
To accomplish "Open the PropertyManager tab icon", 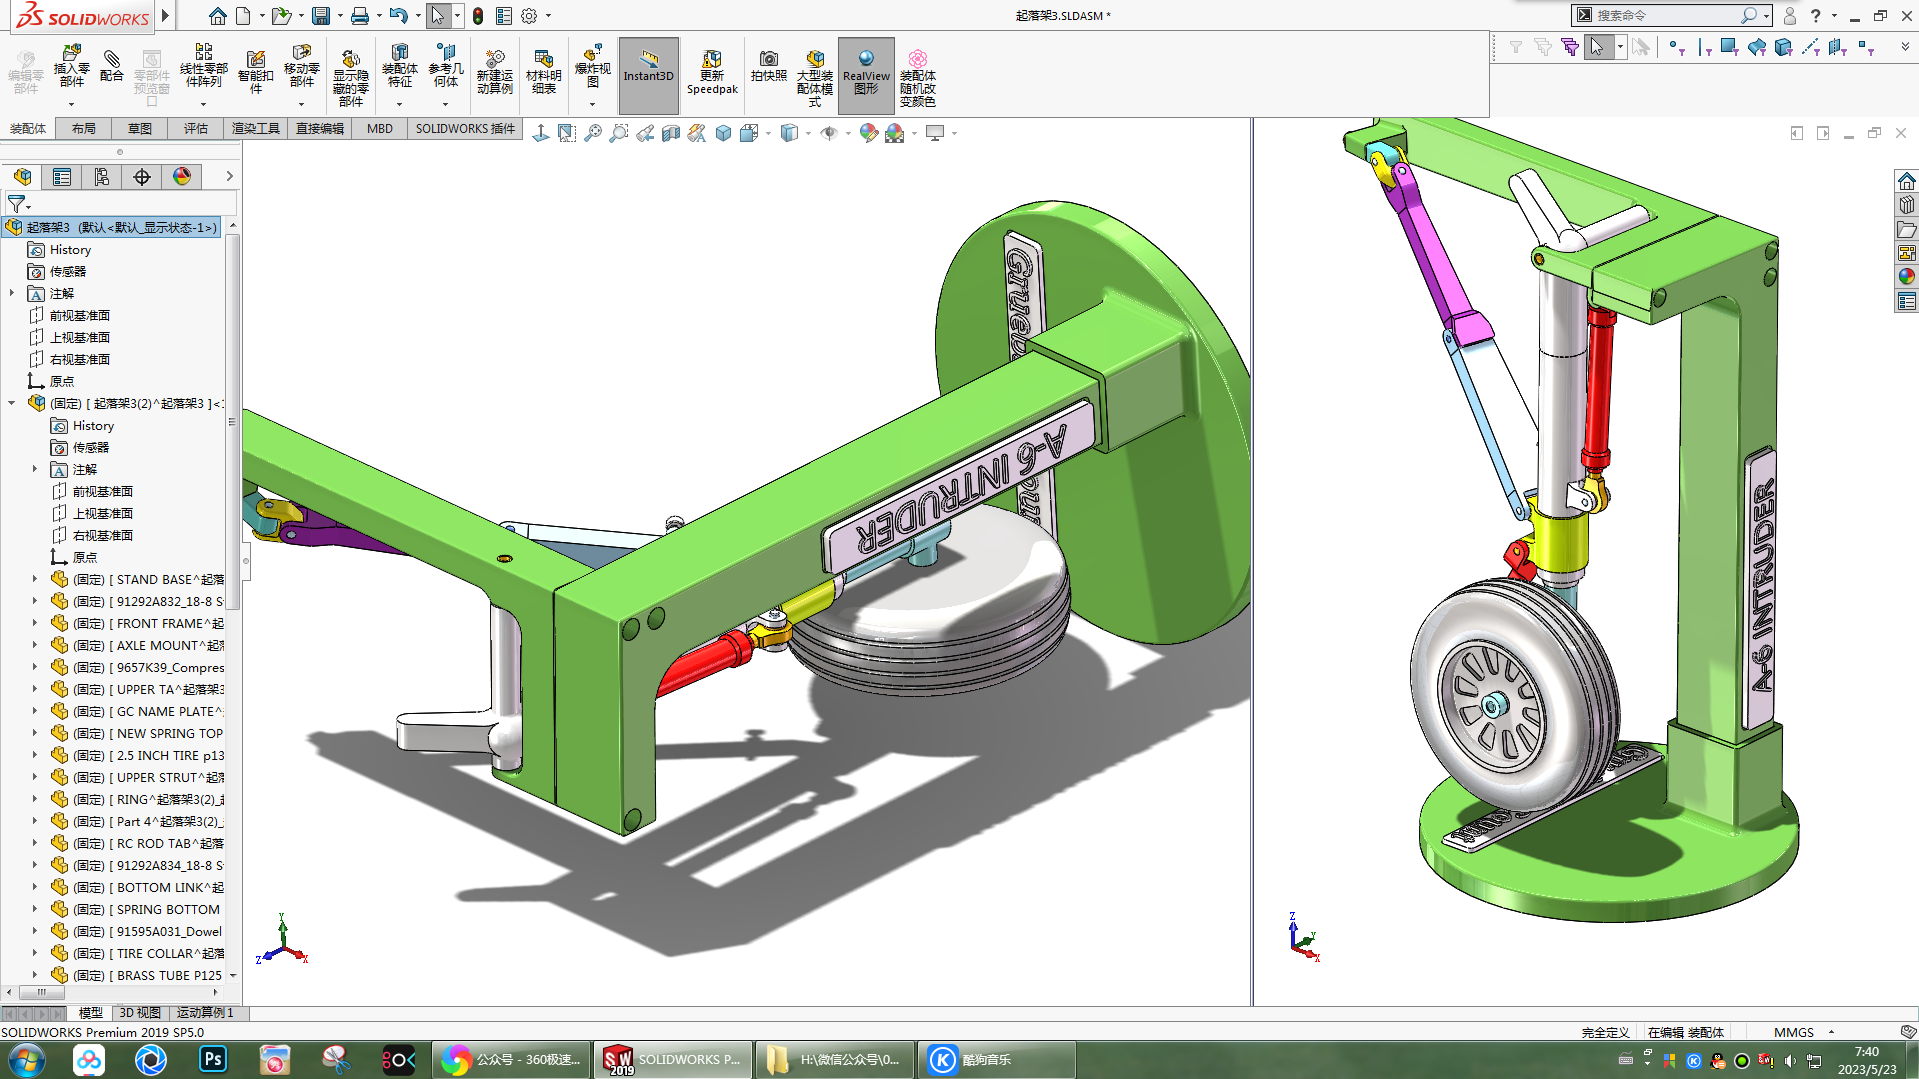I will click(62, 177).
